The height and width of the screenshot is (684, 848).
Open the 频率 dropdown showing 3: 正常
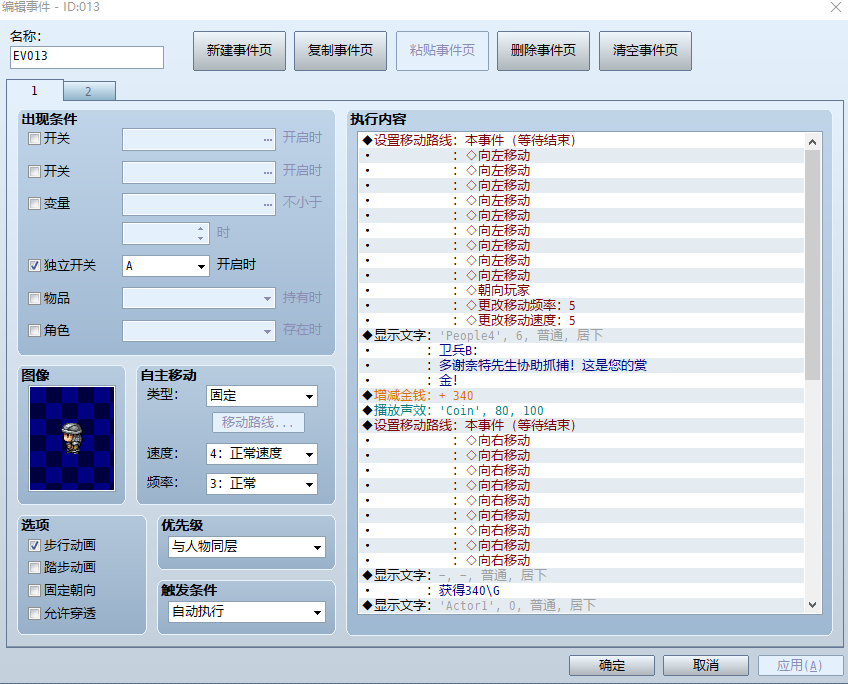(x=262, y=484)
